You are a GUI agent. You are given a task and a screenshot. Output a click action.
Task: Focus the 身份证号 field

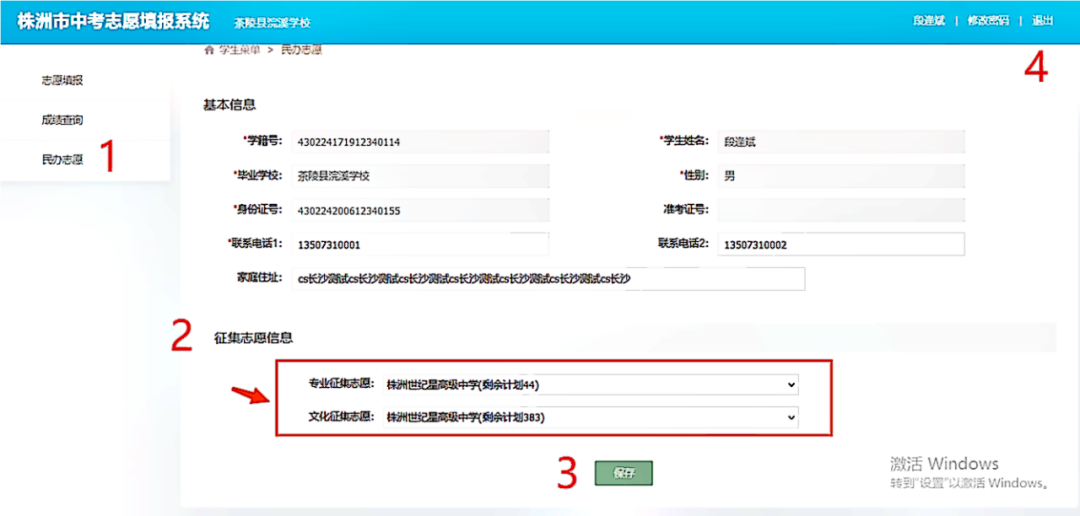click(x=420, y=210)
